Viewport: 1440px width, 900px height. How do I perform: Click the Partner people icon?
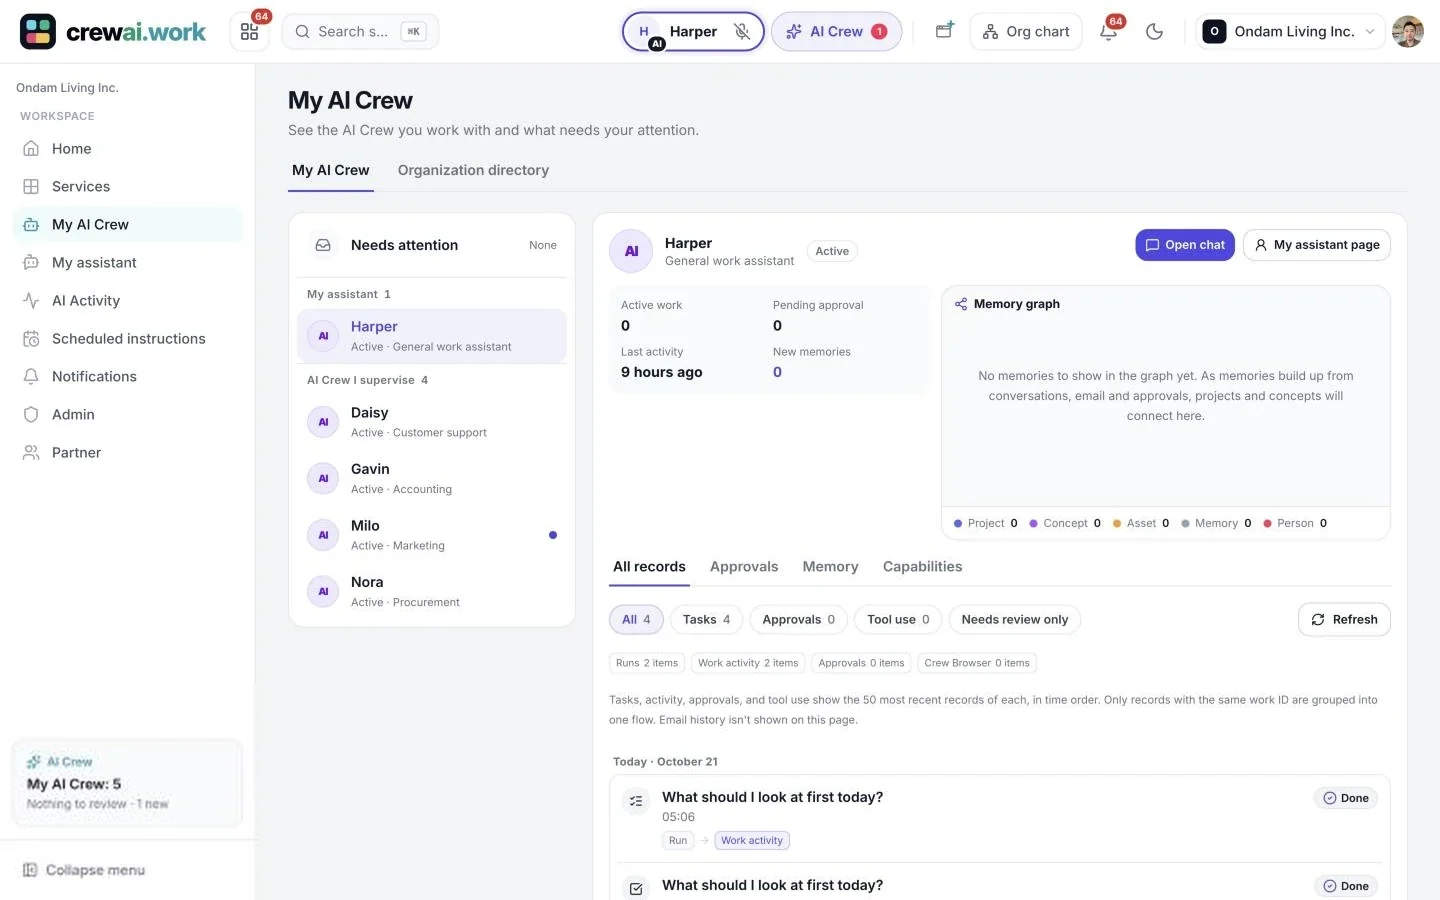click(x=31, y=453)
